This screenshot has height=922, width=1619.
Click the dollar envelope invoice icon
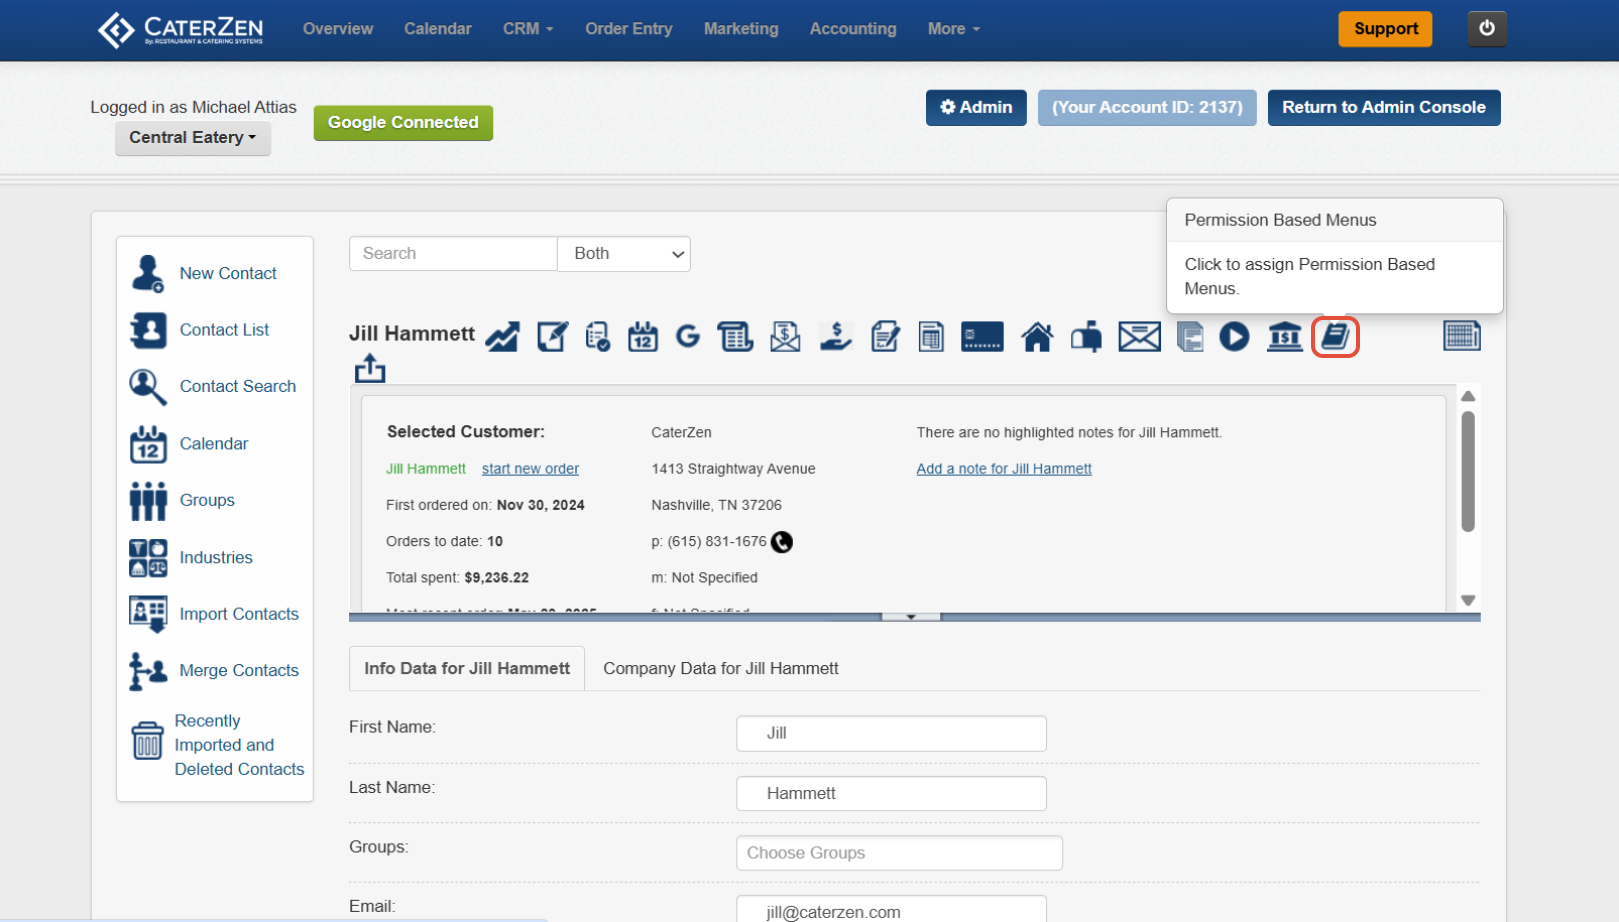(x=785, y=337)
